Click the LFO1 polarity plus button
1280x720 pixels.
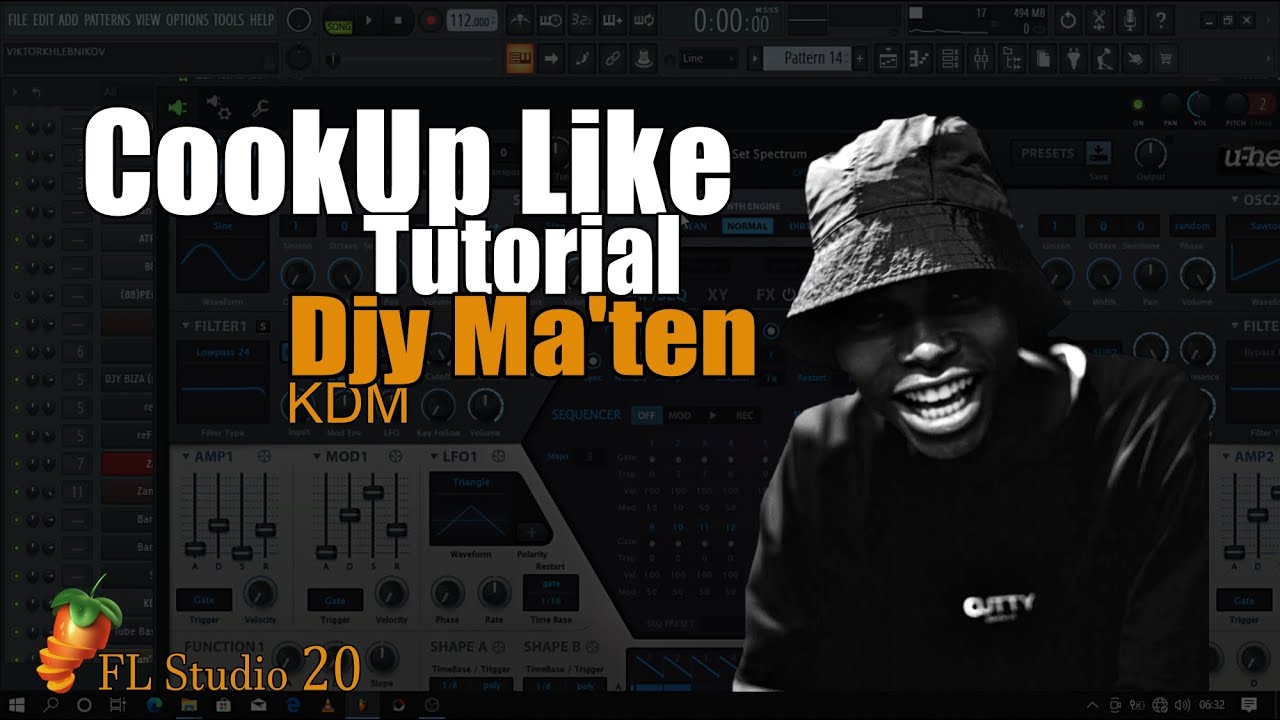531,533
